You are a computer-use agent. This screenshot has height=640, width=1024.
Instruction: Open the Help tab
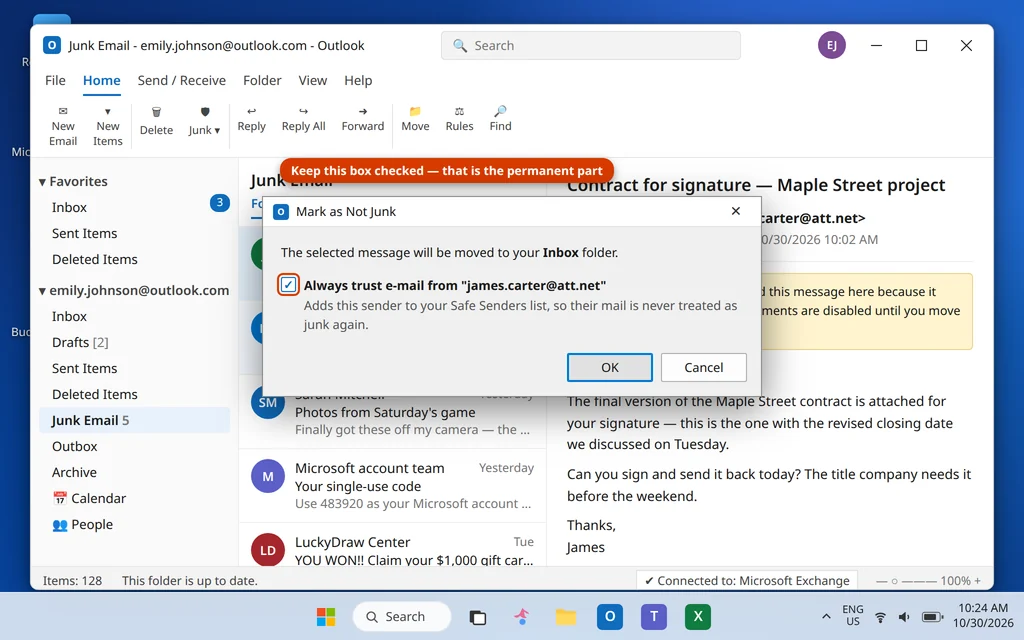pyautogui.click(x=358, y=80)
